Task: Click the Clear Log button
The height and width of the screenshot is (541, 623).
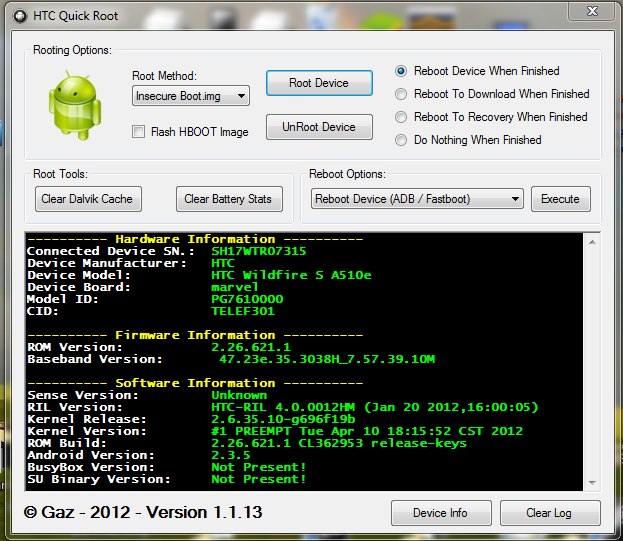Action: tap(550, 513)
